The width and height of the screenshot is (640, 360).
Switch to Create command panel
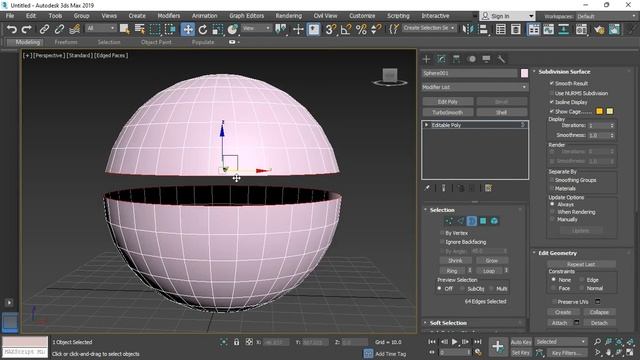tap(427, 59)
